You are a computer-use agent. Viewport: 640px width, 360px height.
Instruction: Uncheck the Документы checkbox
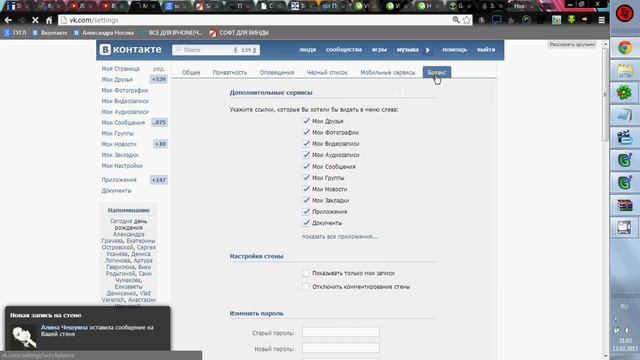coord(306,223)
